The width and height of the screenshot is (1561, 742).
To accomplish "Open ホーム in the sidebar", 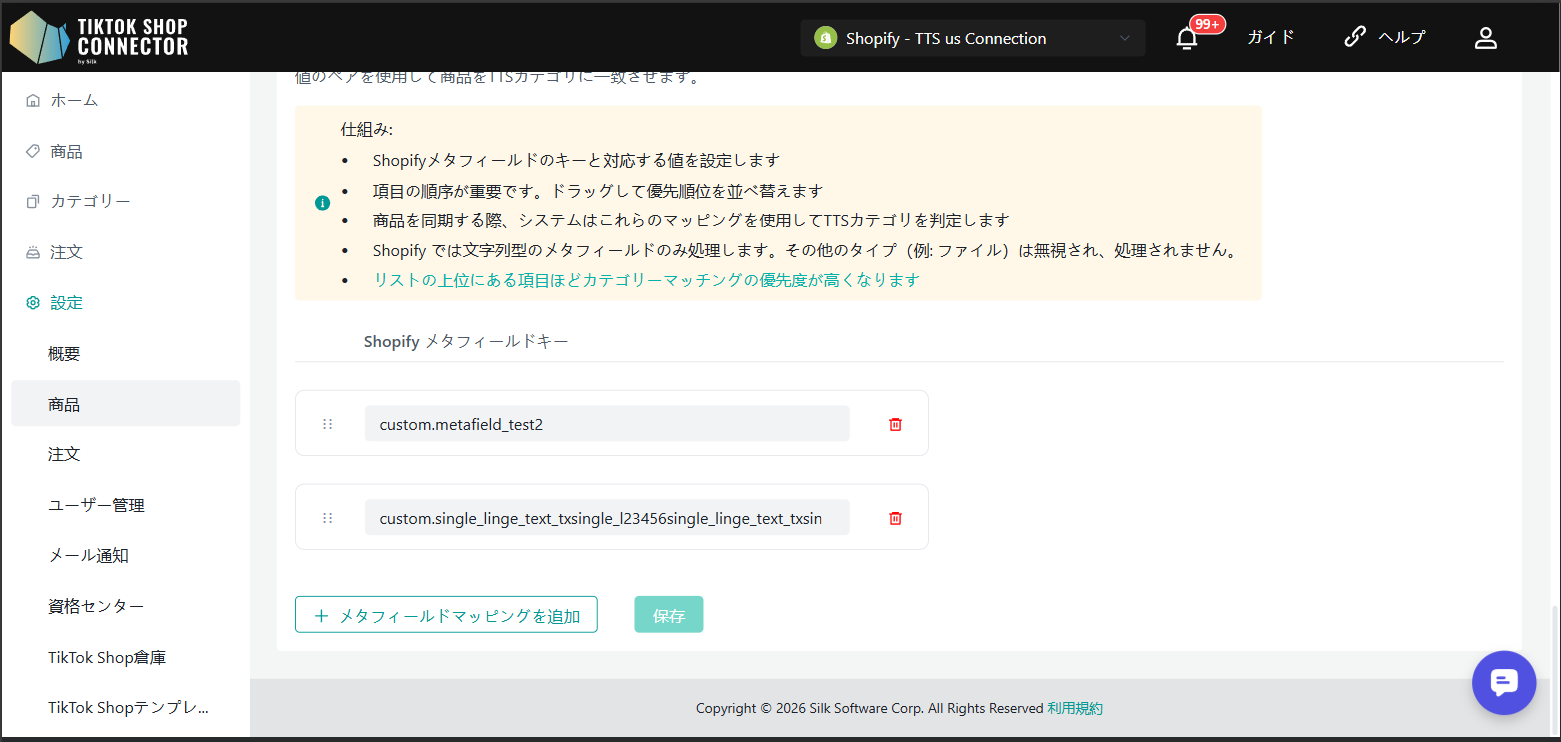I will click(x=74, y=101).
